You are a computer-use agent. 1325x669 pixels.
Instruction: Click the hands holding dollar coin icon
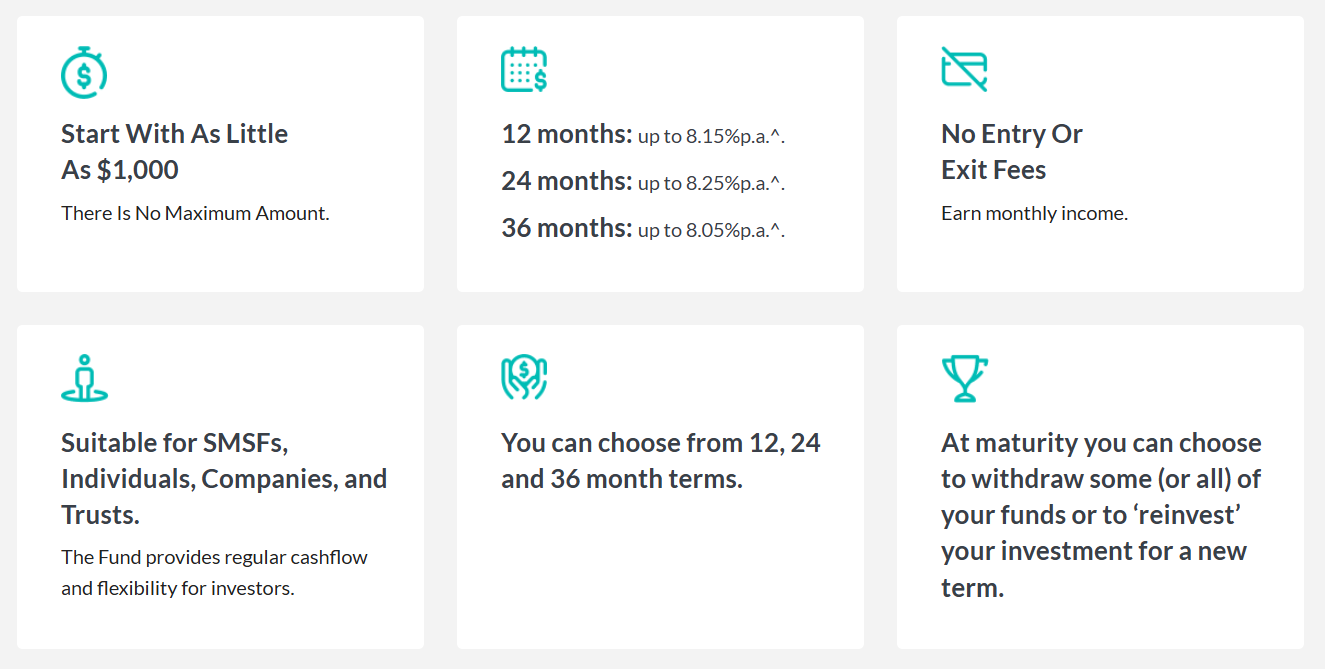524,378
